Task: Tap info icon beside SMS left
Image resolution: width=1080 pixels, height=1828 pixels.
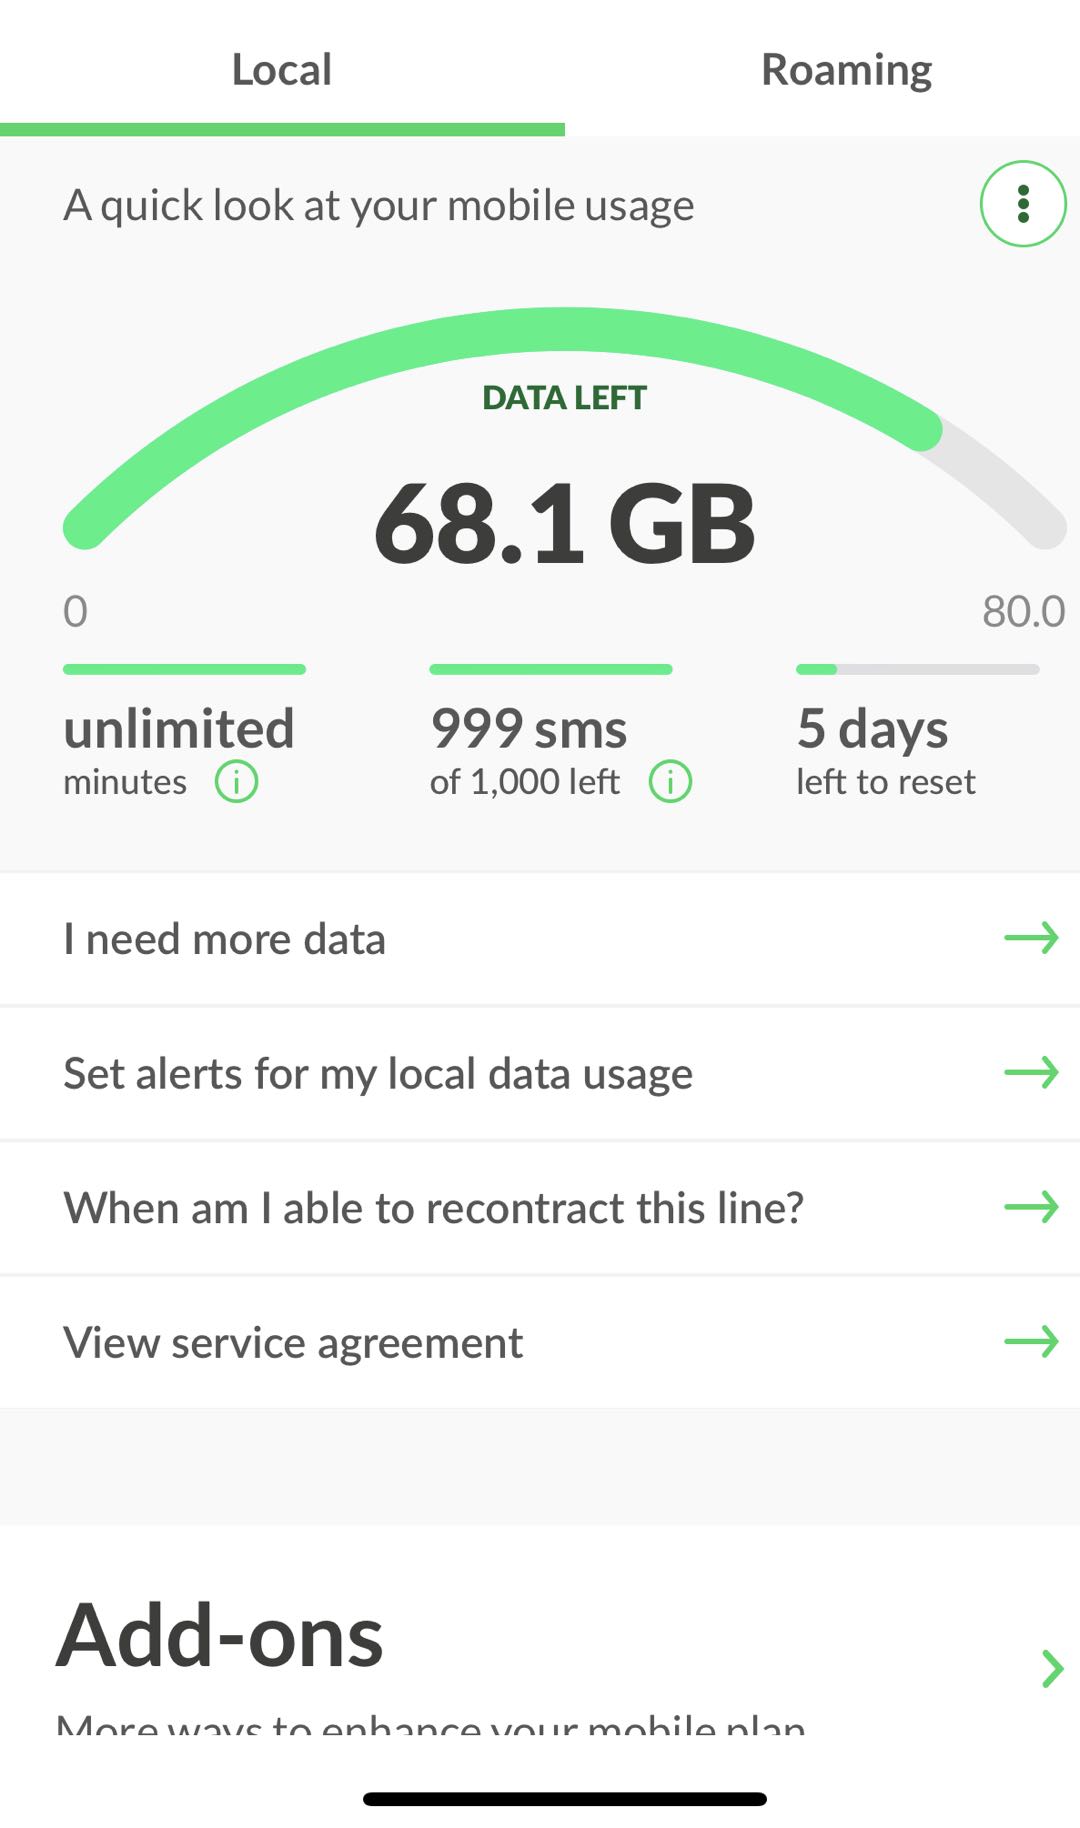Action: (x=670, y=782)
